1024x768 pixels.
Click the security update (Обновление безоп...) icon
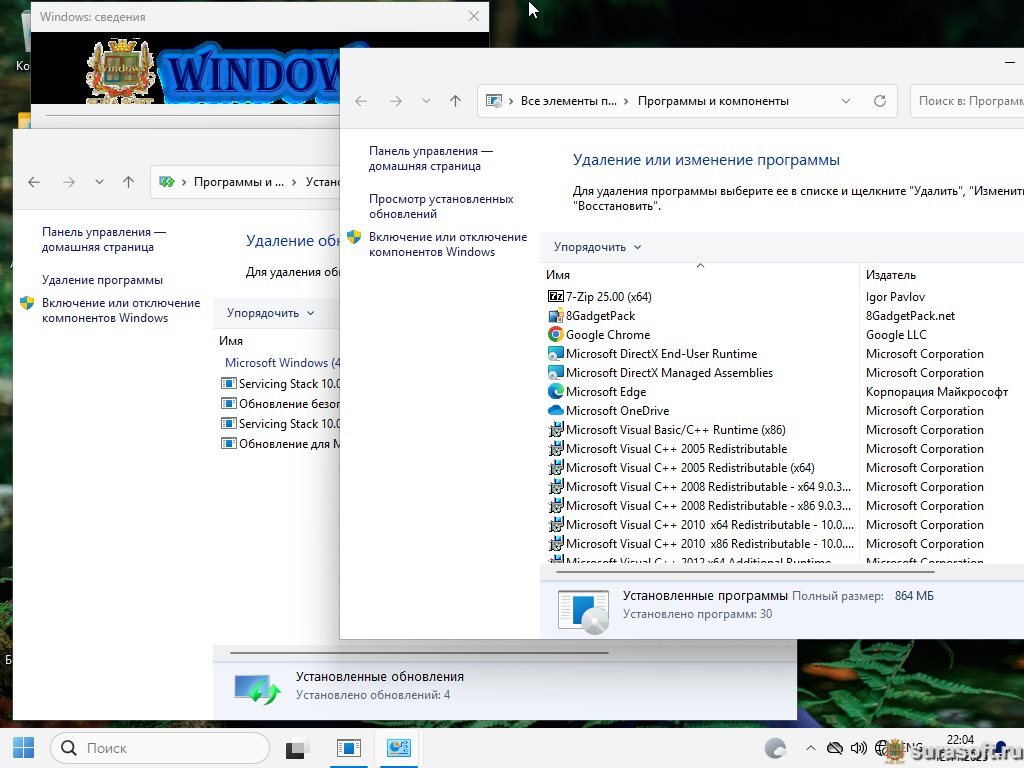coord(228,404)
